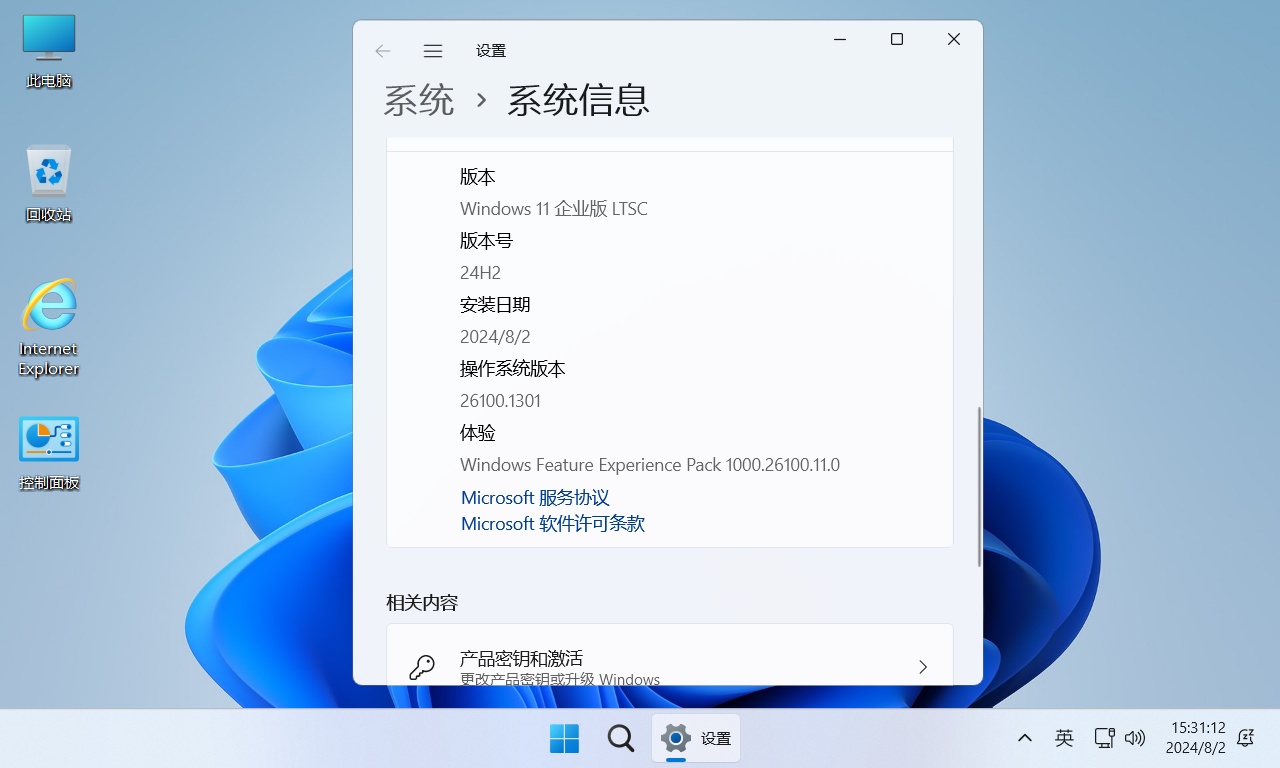Click the back arrow in Settings
1280x768 pixels.
pos(382,50)
